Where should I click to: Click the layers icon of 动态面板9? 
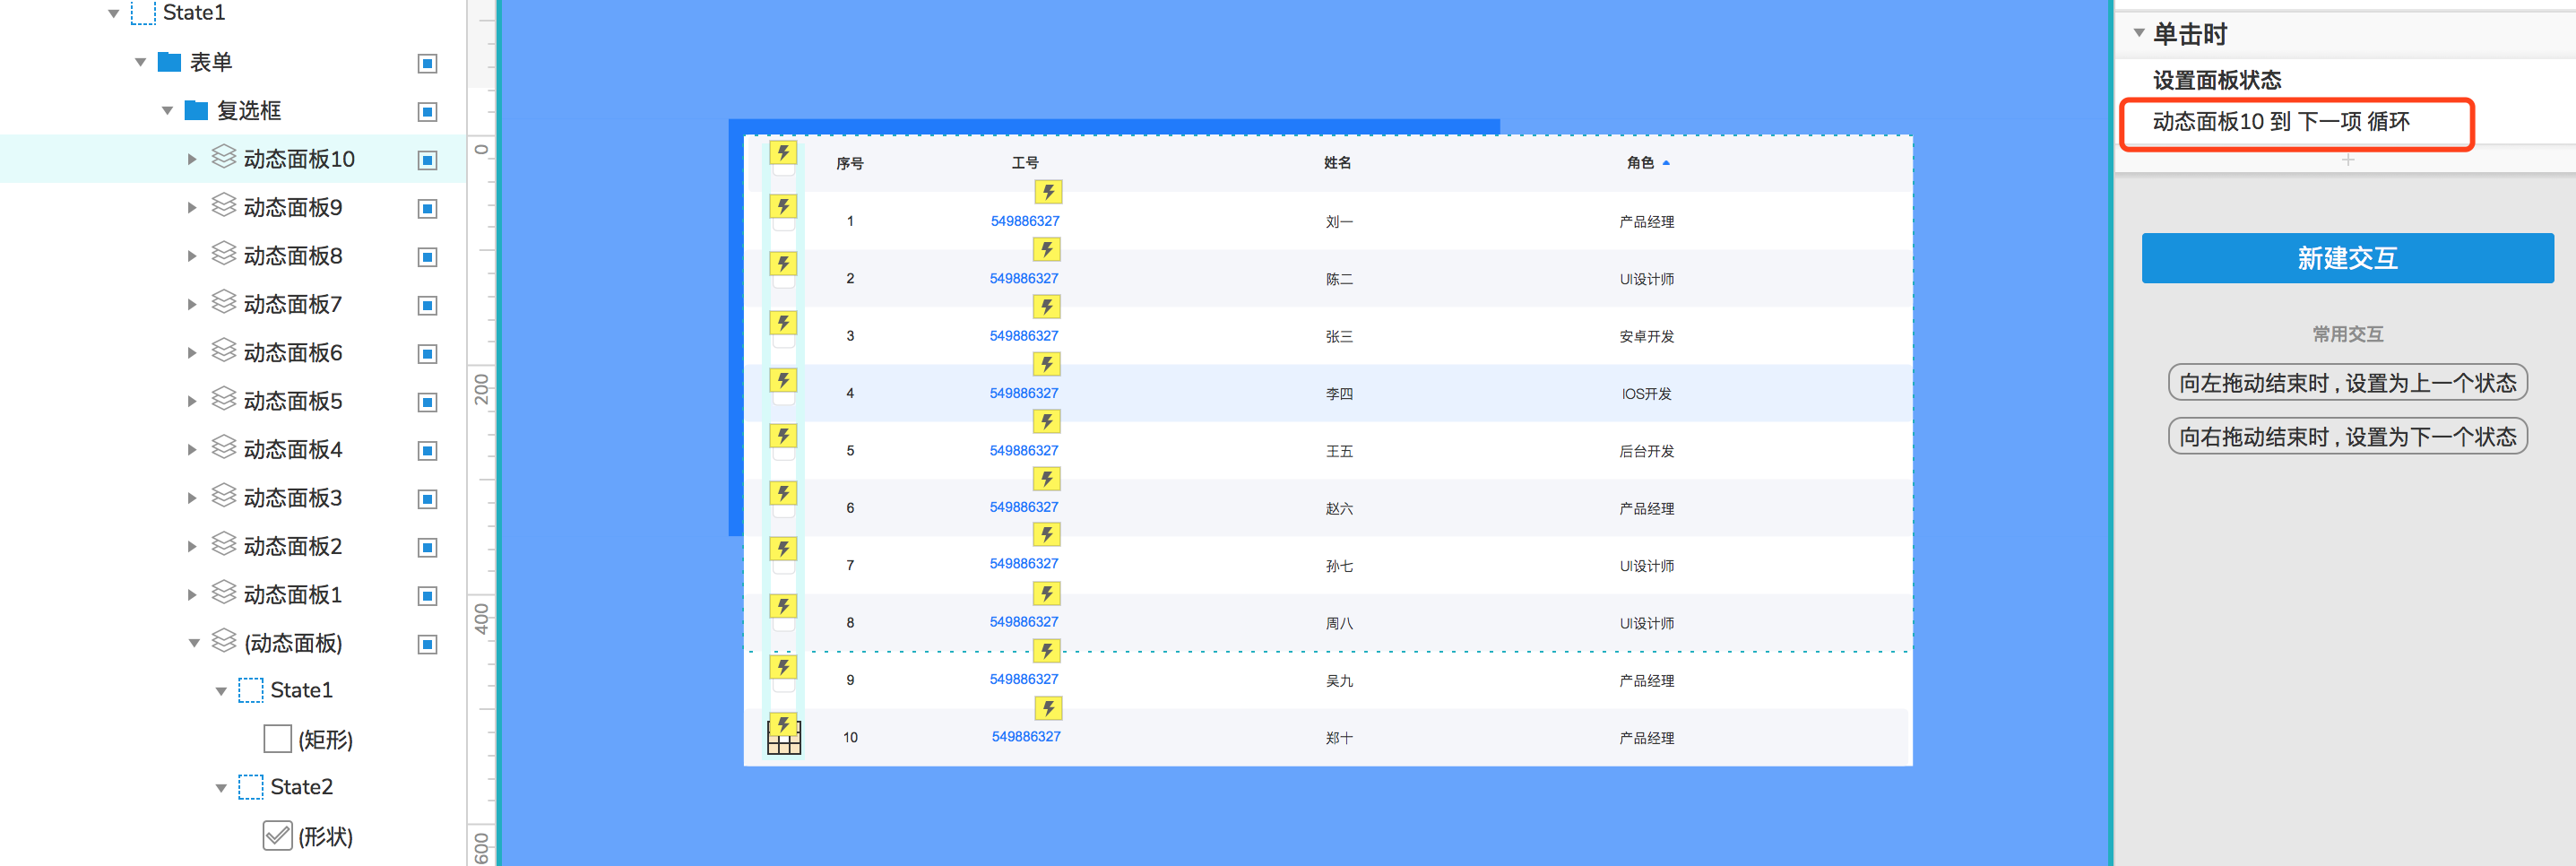224,205
